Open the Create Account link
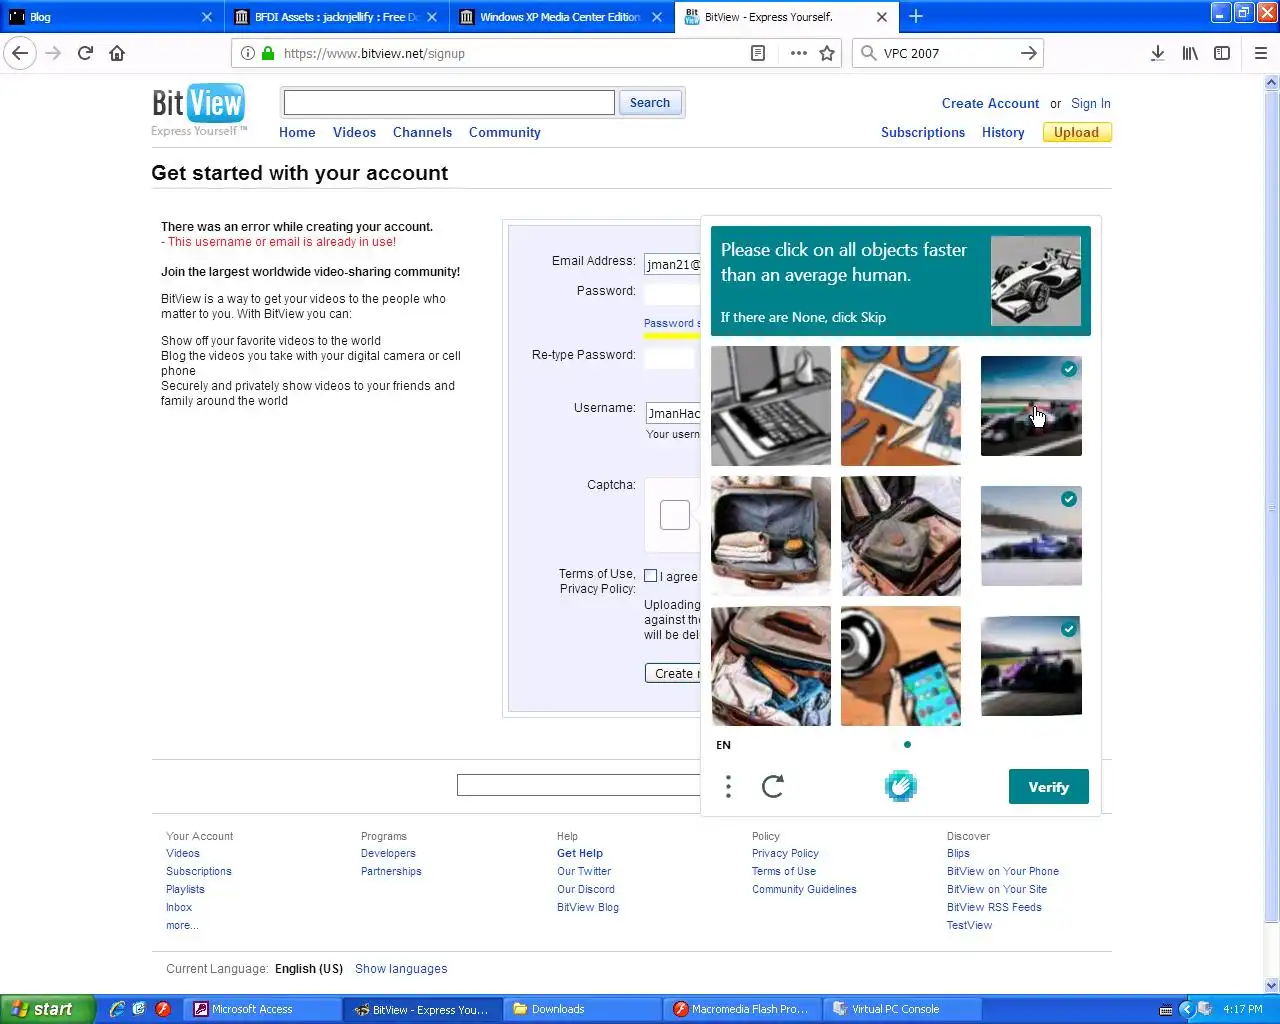Screen dimensions: 1280x1024 (990, 103)
